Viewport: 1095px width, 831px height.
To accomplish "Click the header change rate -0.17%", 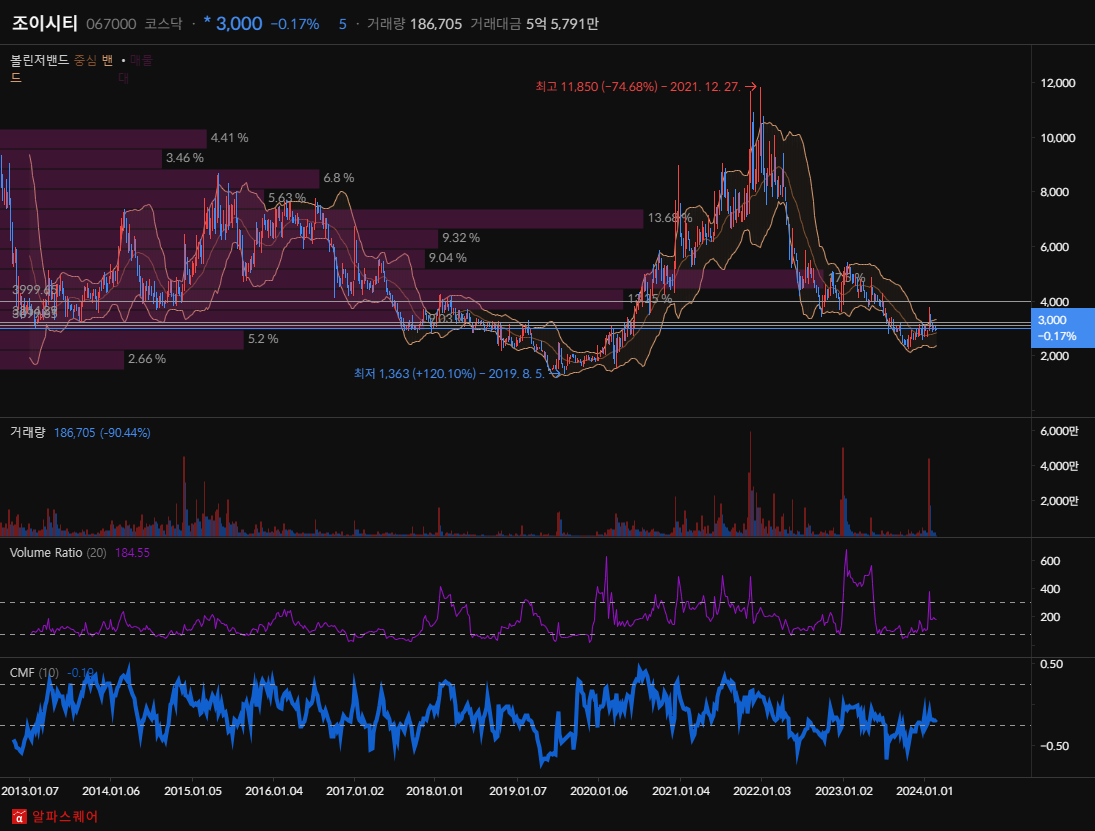I will coord(295,24).
